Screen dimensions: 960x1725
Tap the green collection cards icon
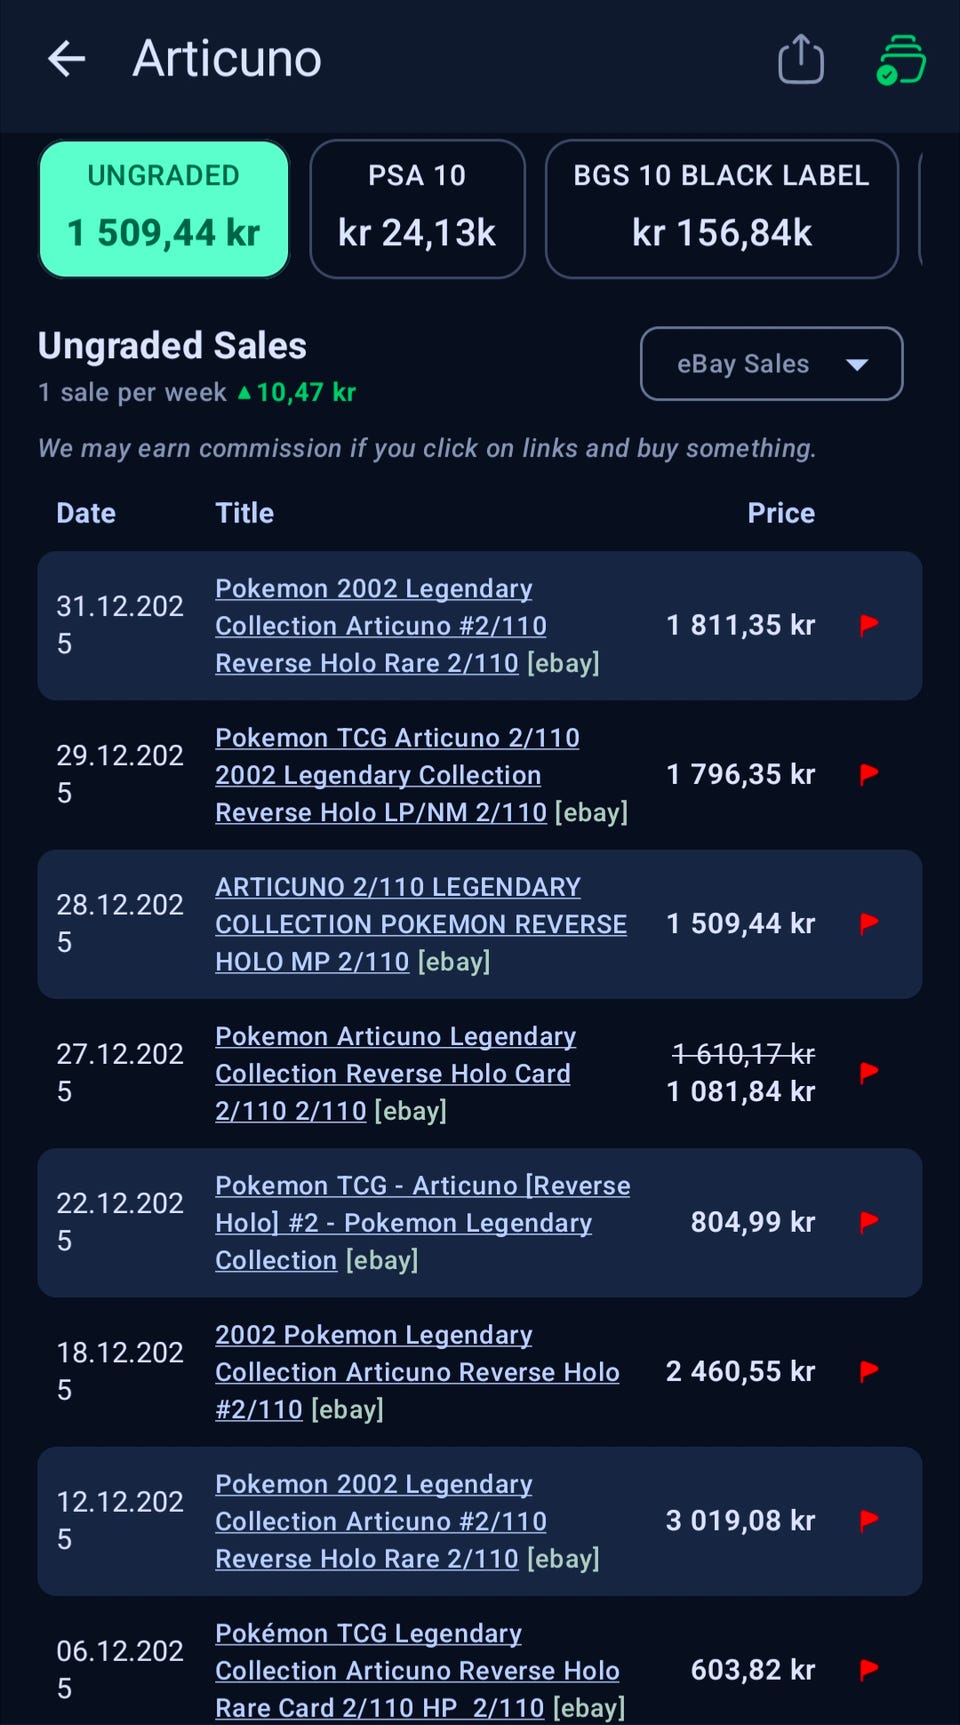pos(901,60)
